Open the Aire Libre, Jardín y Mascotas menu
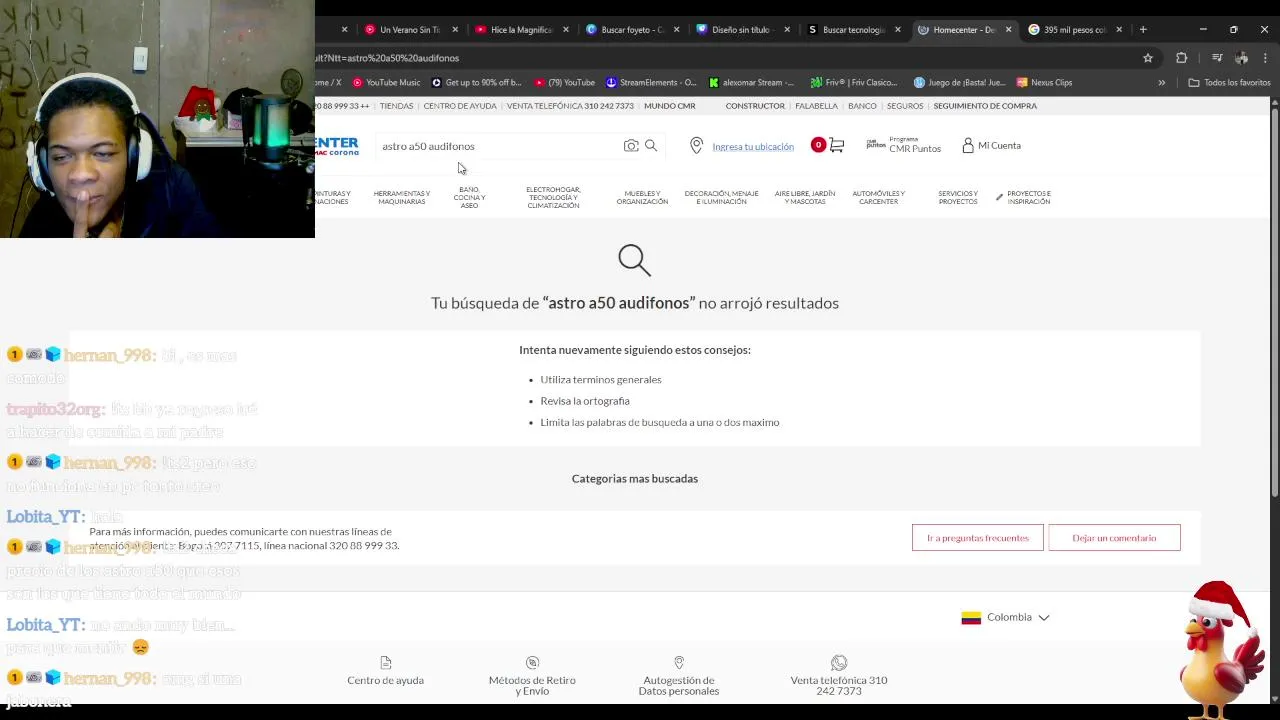Screen dimensions: 1280x720 805,197
